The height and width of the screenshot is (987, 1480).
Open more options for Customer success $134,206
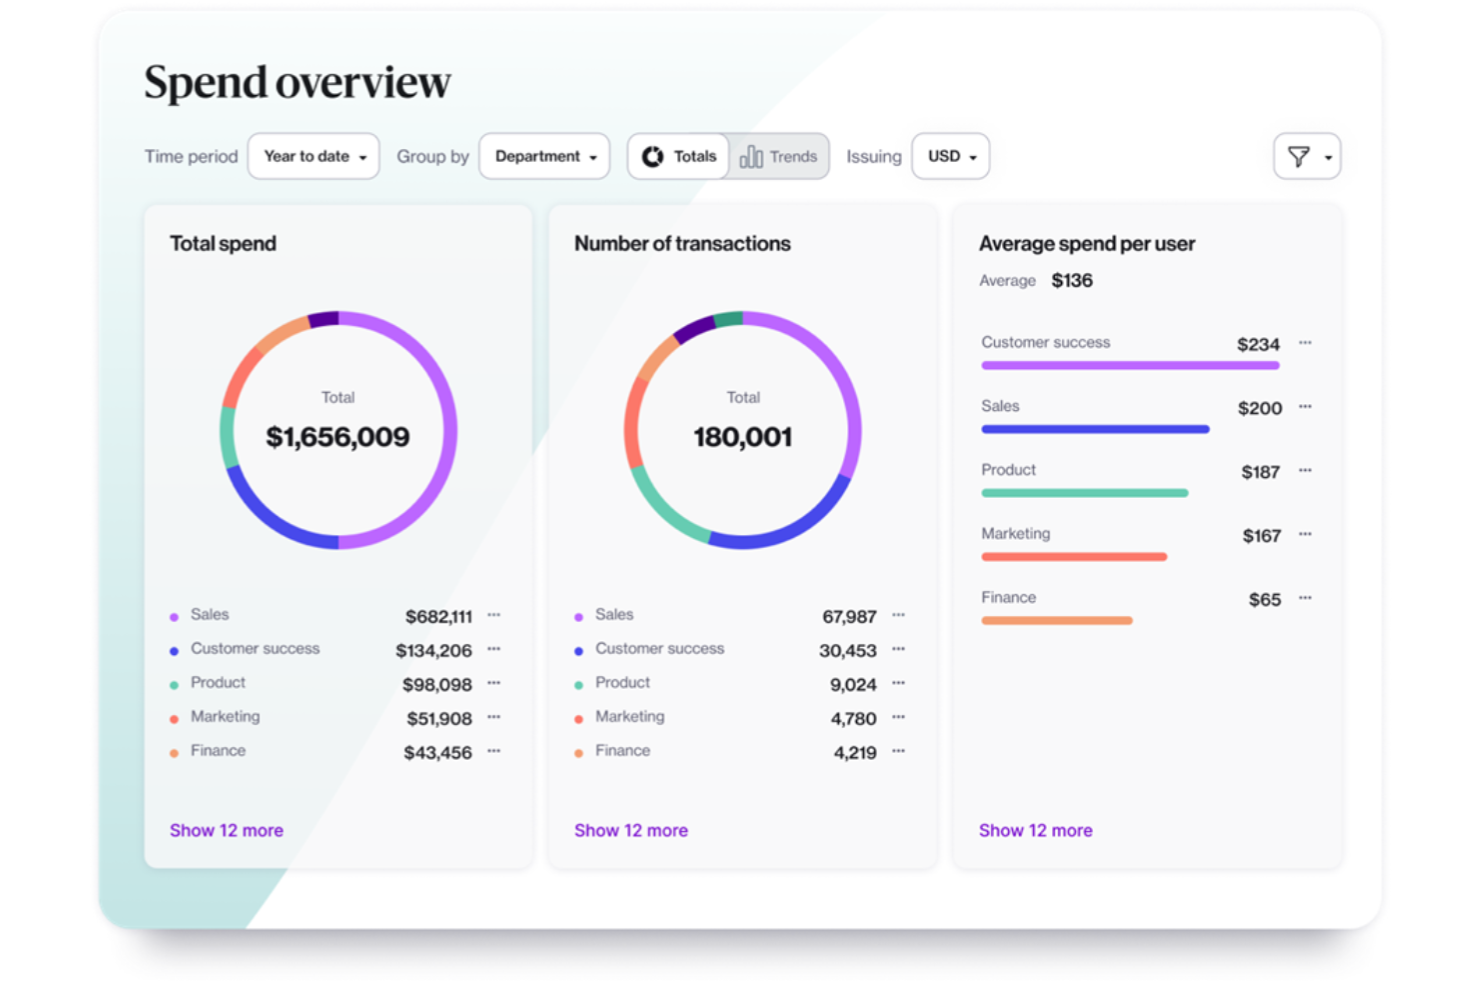(x=494, y=649)
